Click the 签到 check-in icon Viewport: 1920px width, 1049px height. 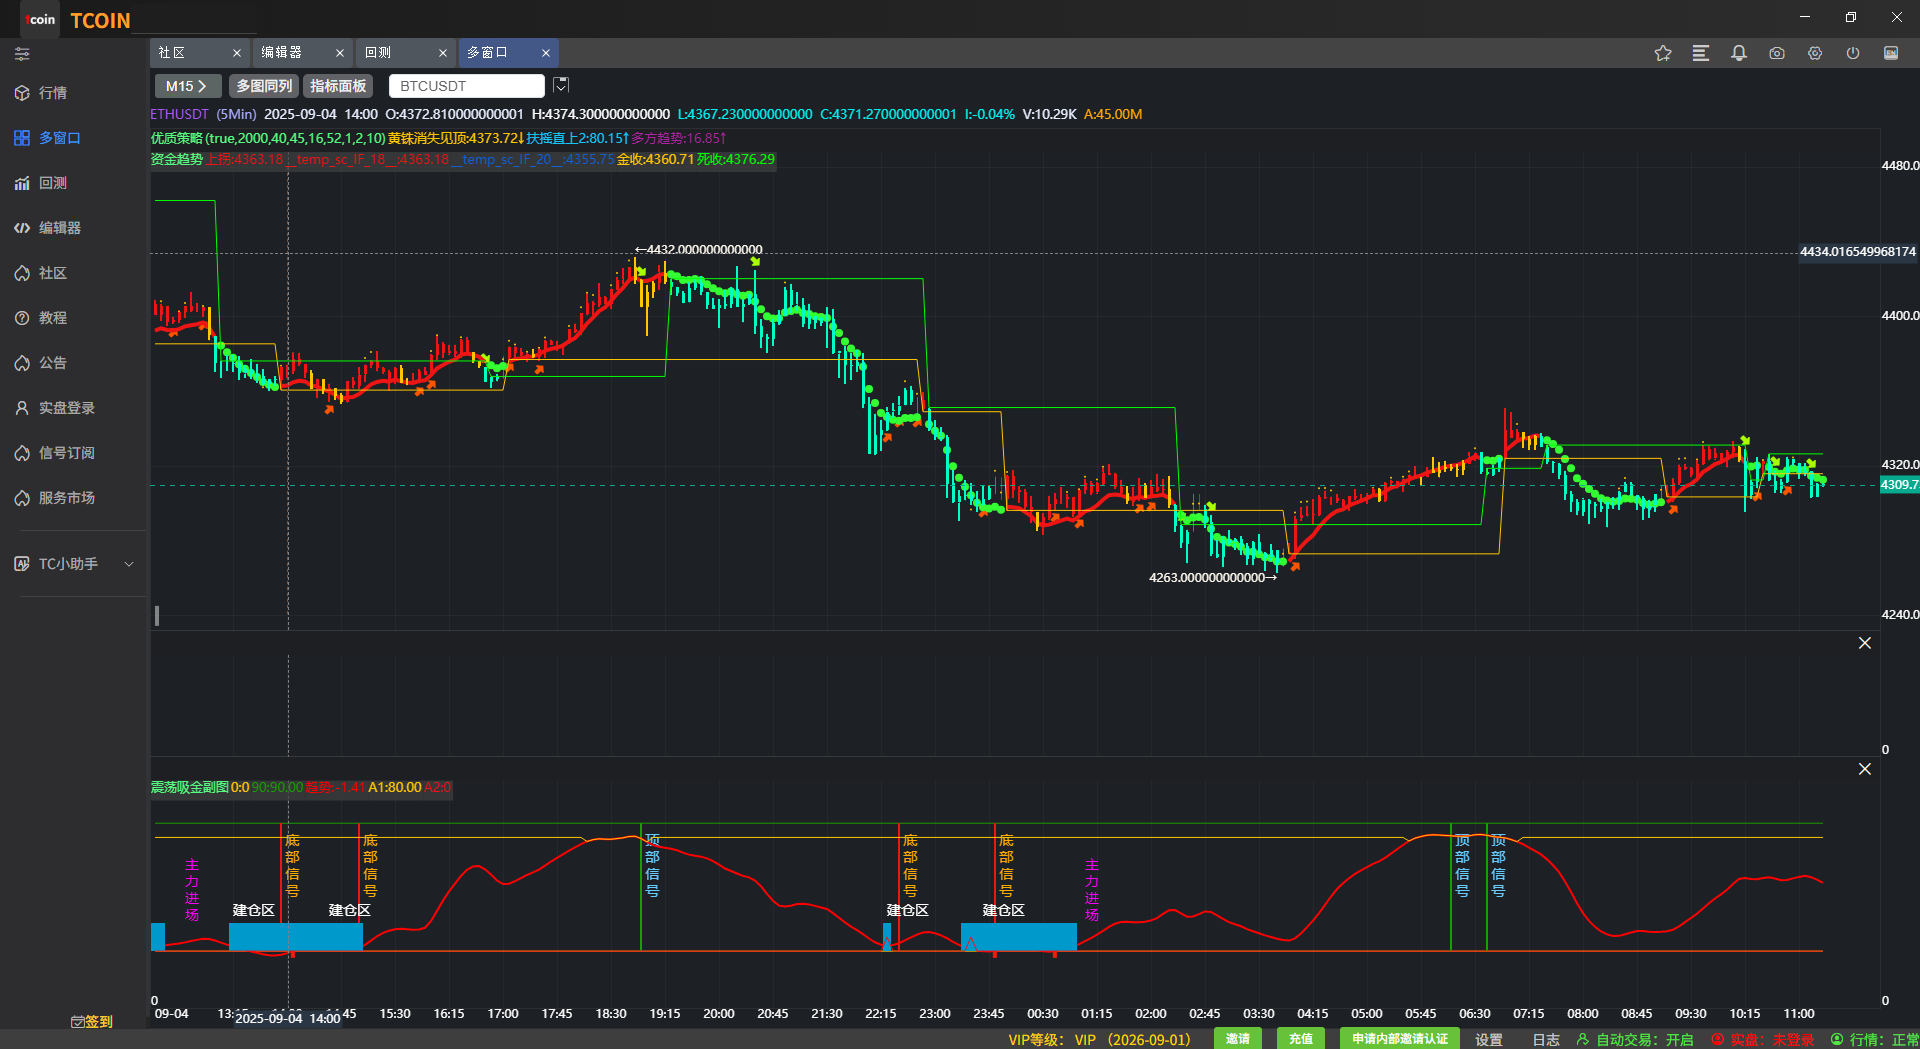point(92,1021)
